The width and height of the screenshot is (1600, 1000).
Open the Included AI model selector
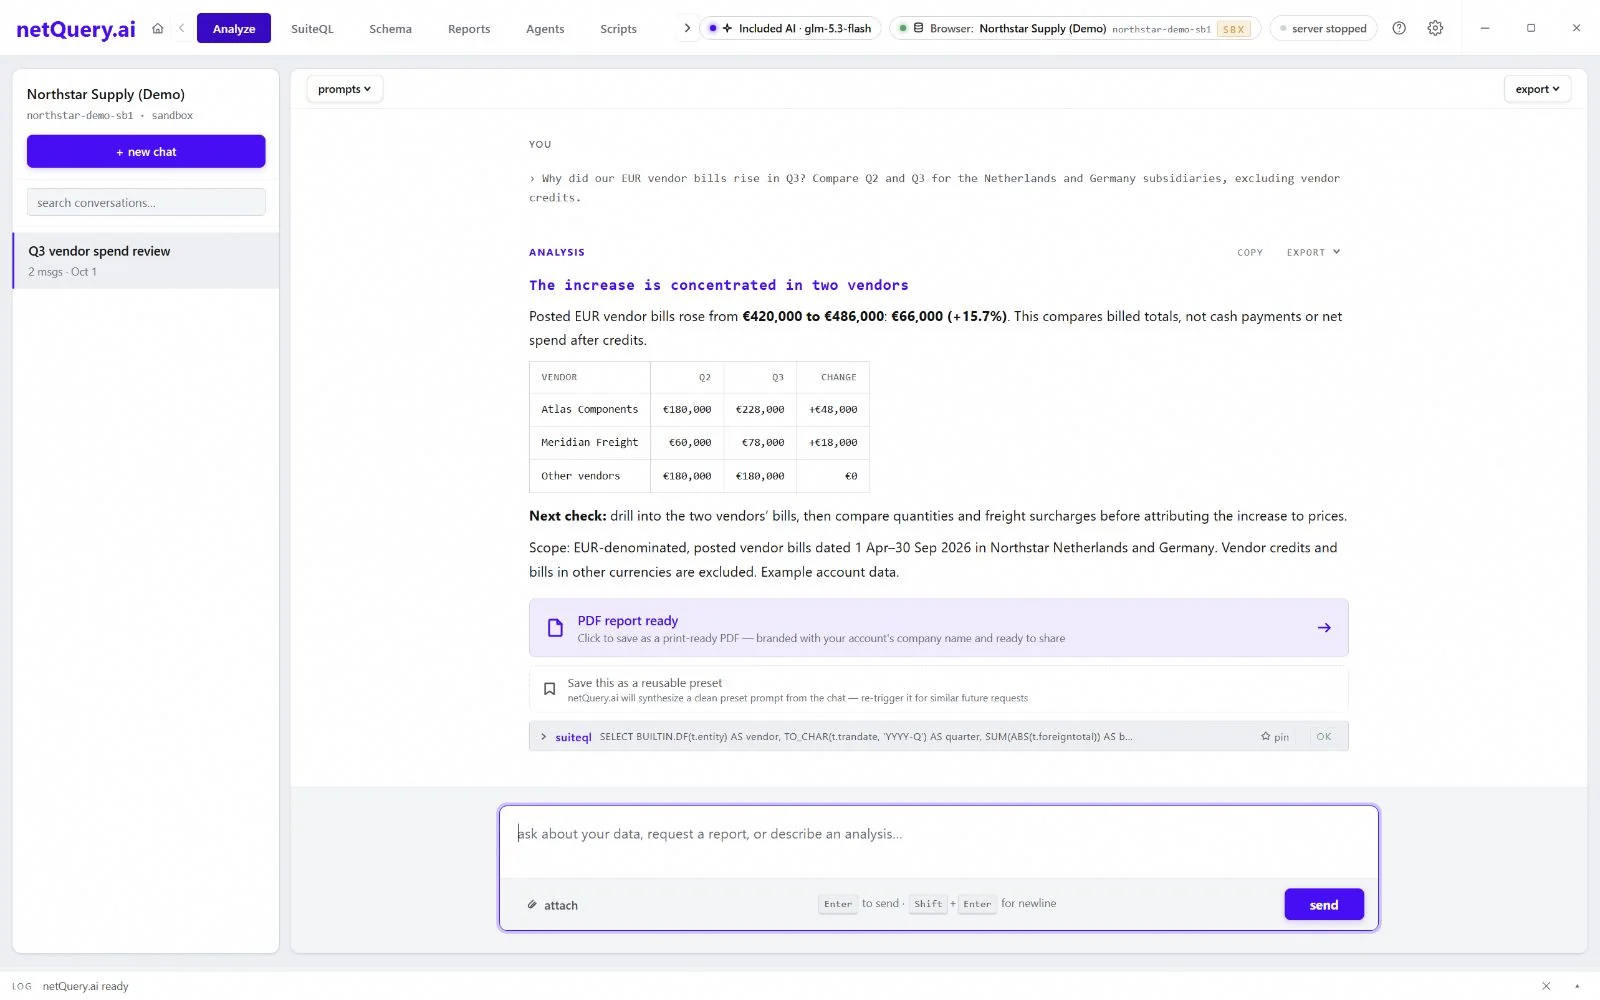click(x=790, y=28)
